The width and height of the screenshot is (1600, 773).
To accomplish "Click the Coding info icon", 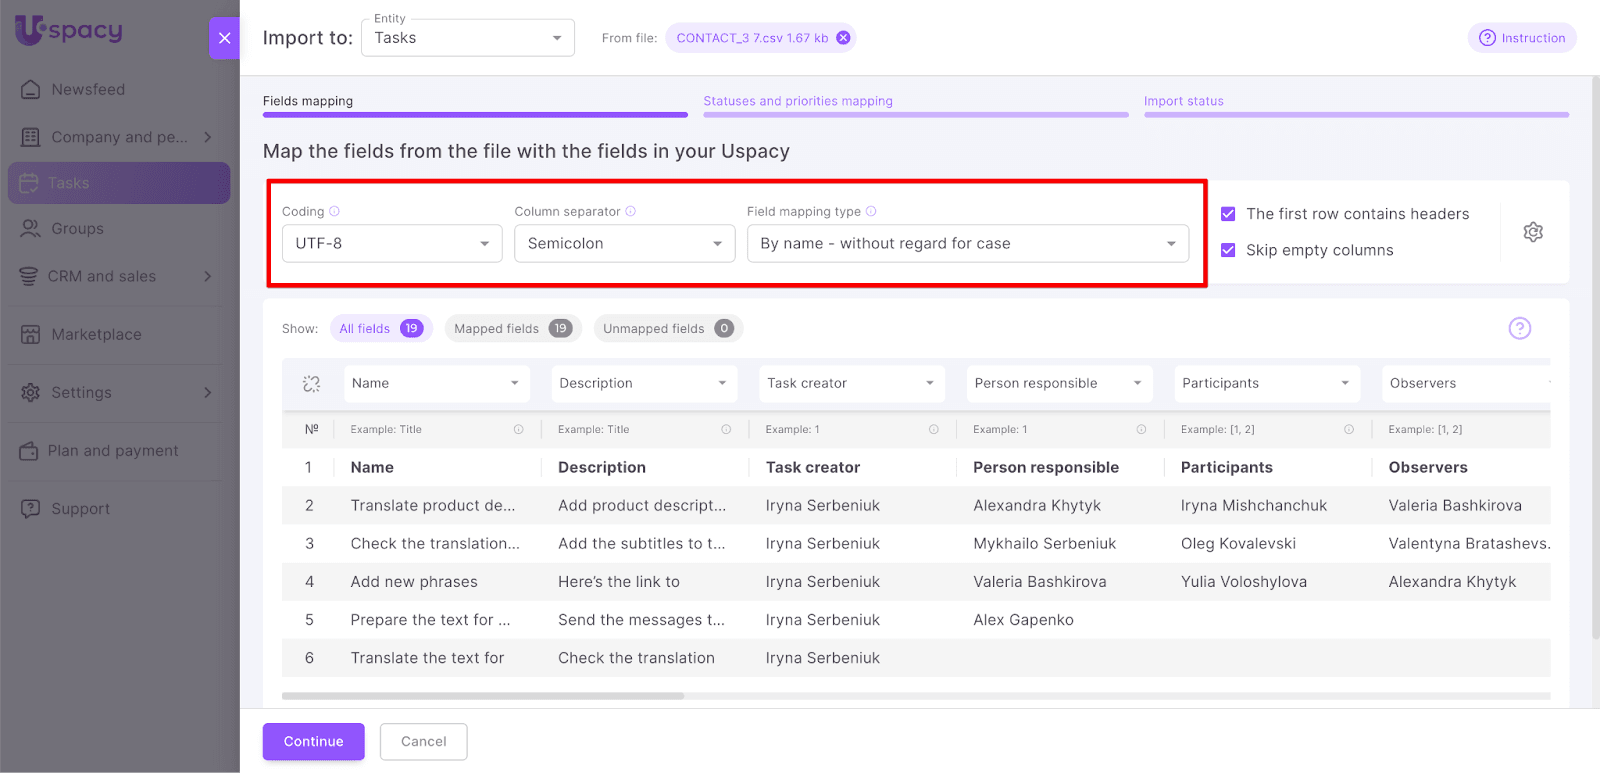I will click(x=335, y=212).
